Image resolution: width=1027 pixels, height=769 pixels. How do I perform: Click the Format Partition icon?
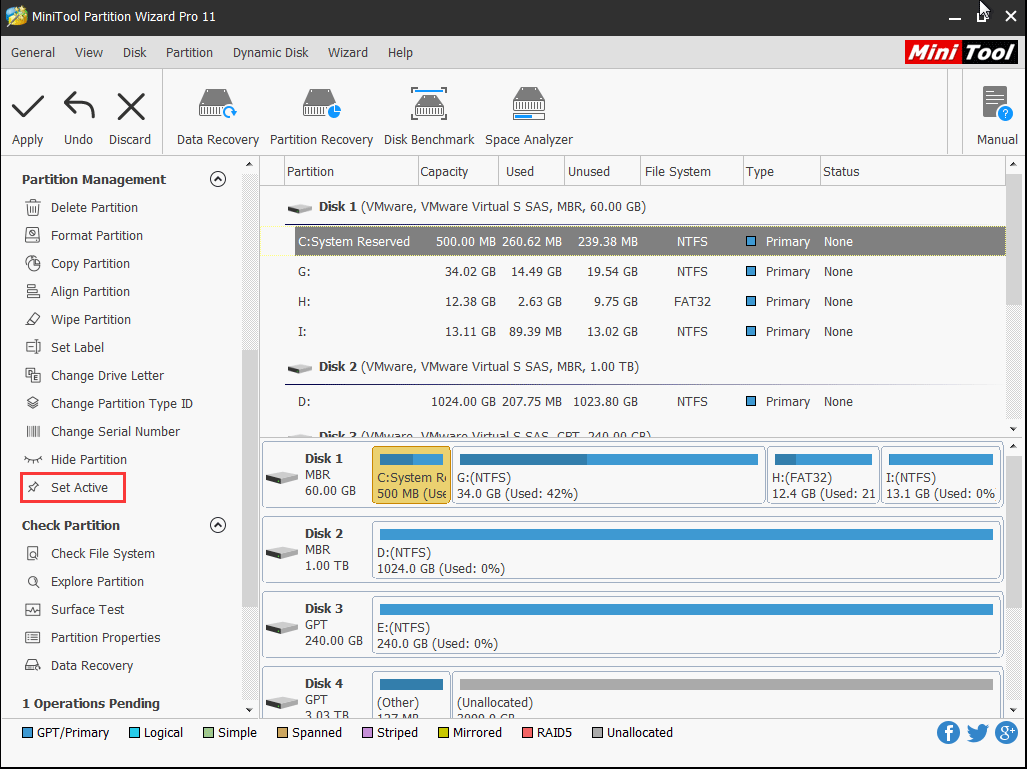pos(33,235)
